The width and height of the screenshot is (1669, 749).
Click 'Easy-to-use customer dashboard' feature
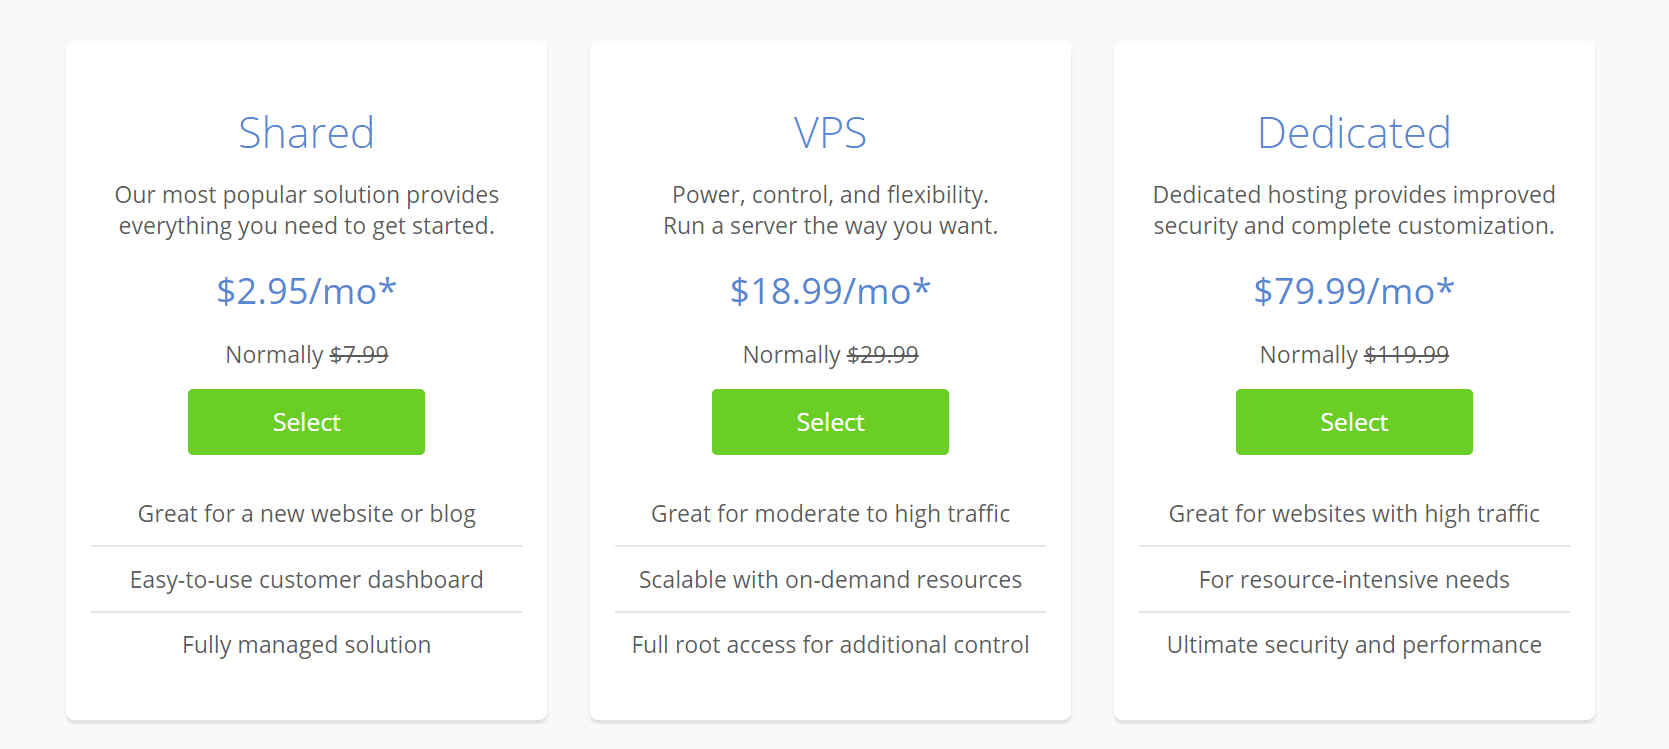coord(306,580)
